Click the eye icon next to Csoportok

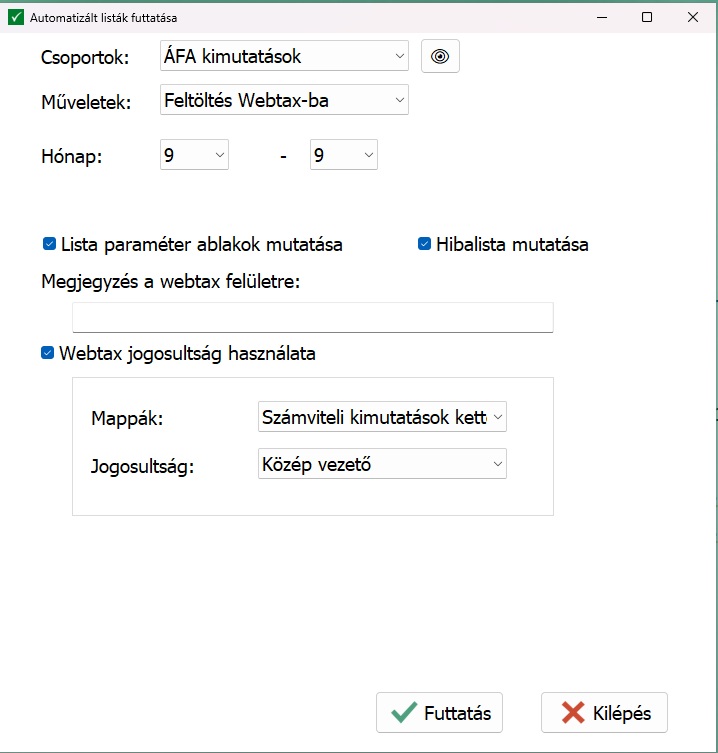coord(440,57)
